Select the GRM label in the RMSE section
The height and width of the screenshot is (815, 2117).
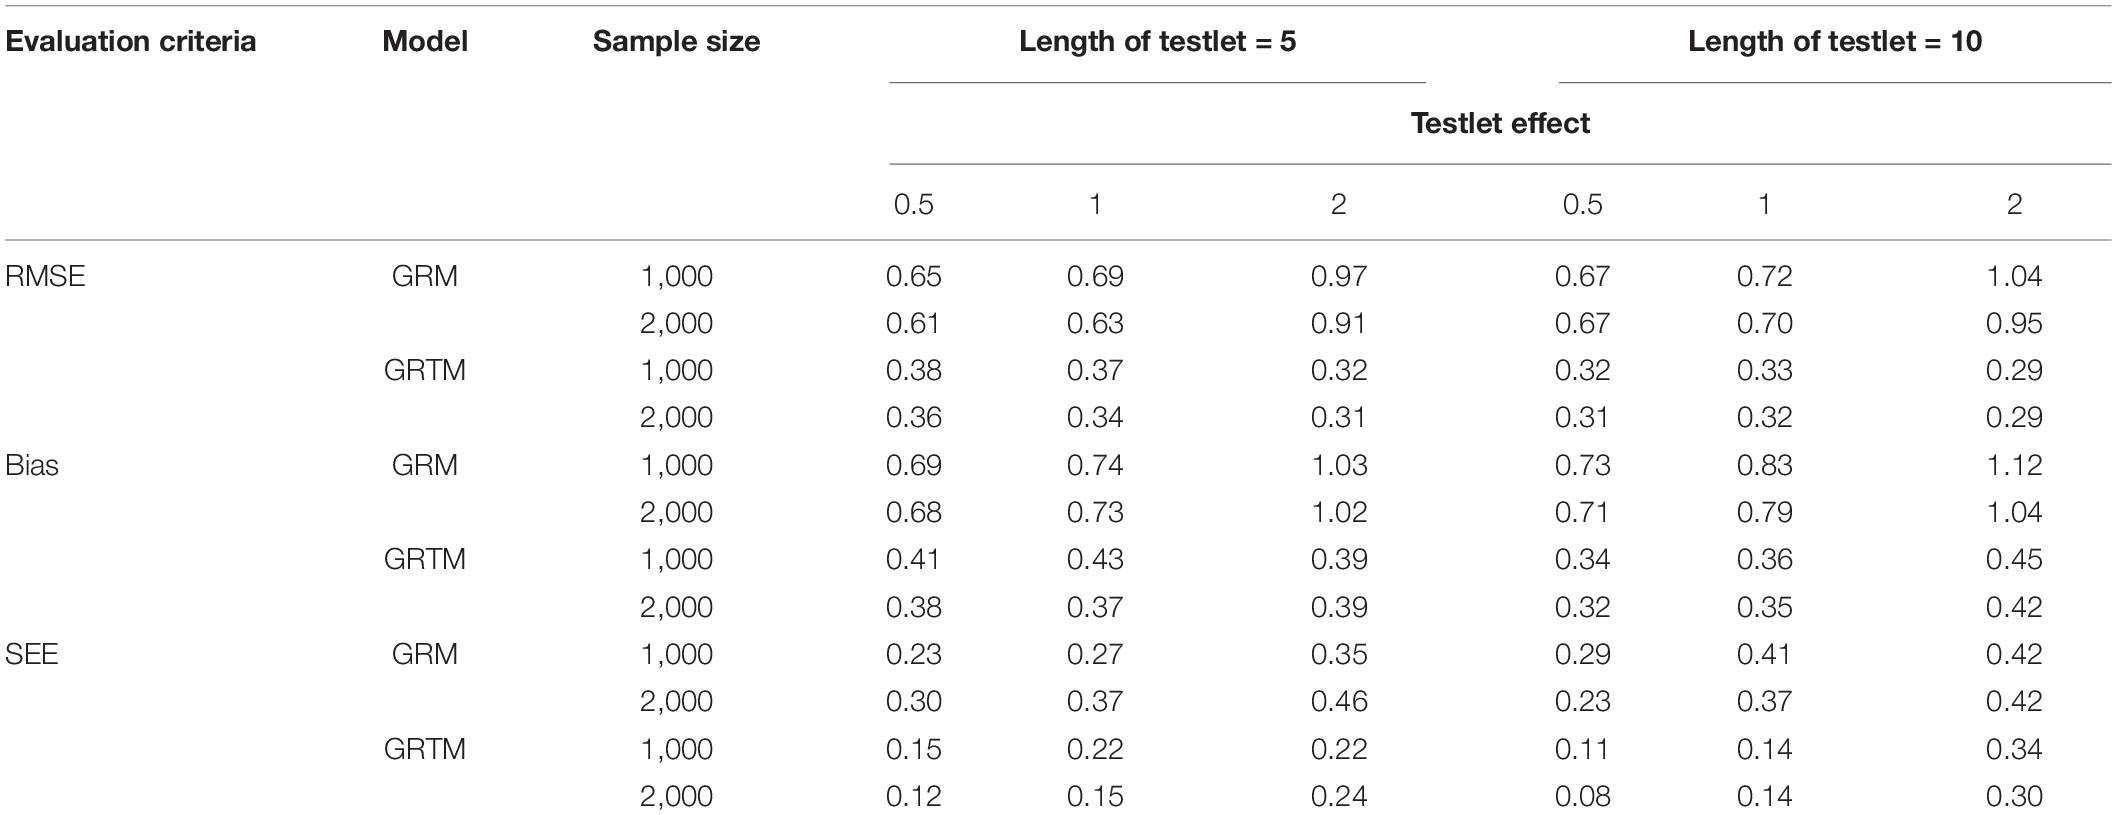[x=425, y=276]
